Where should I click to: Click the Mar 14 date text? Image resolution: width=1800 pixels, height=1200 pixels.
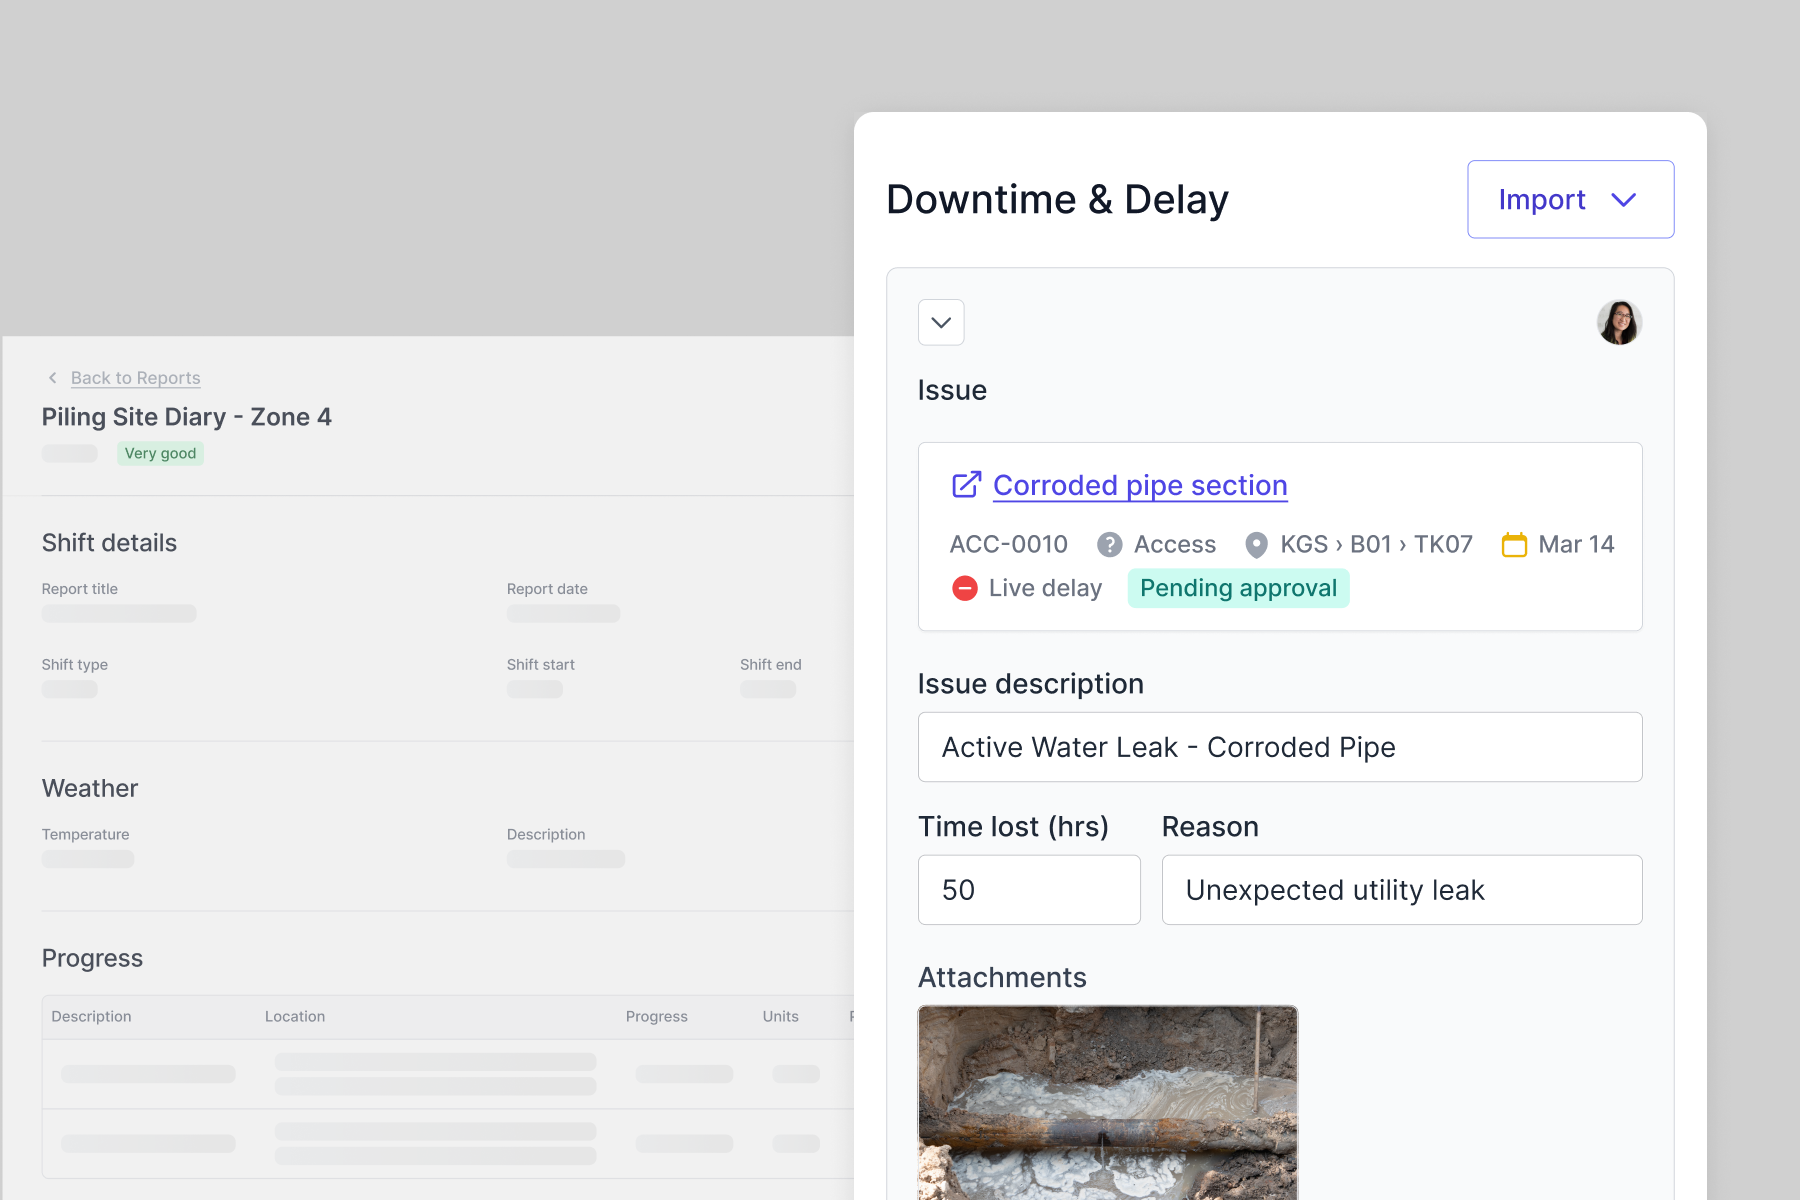pyautogui.click(x=1576, y=544)
